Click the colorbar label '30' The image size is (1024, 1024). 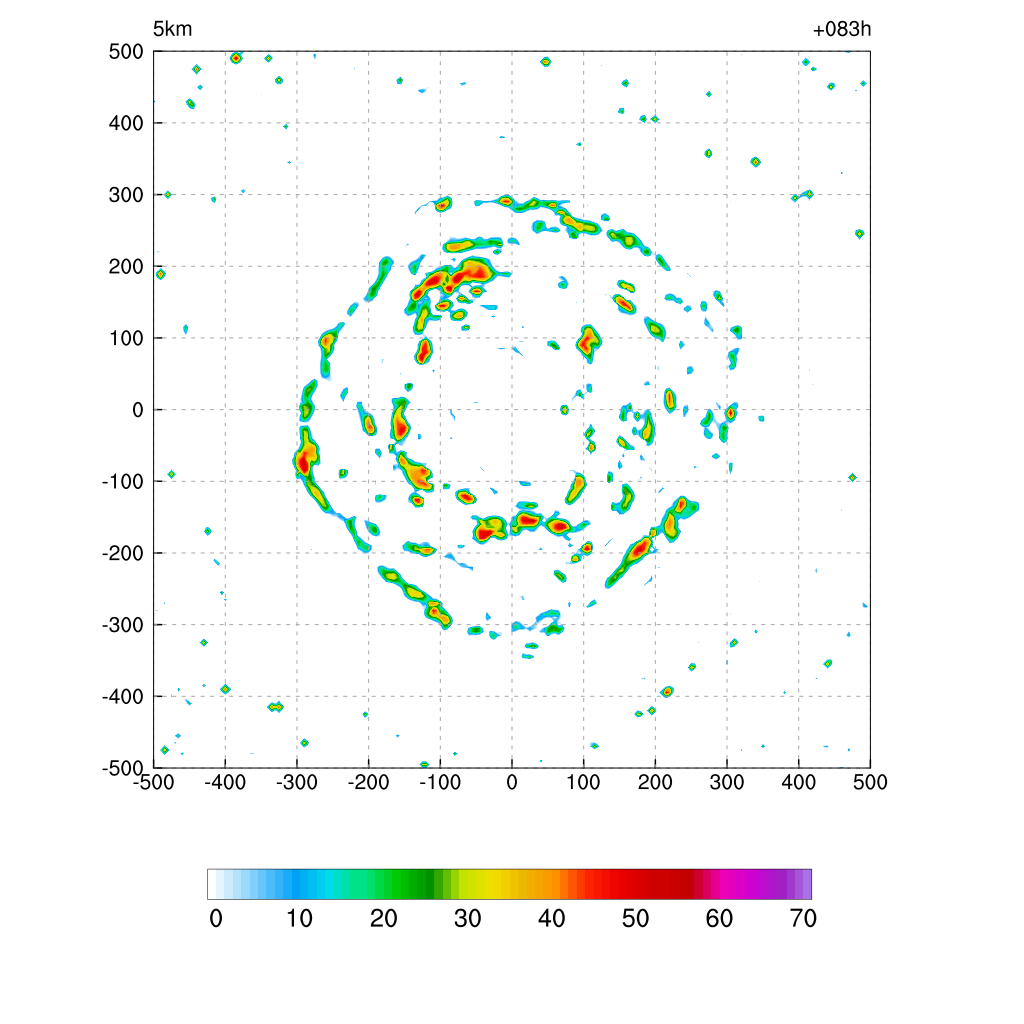coord(468,919)
